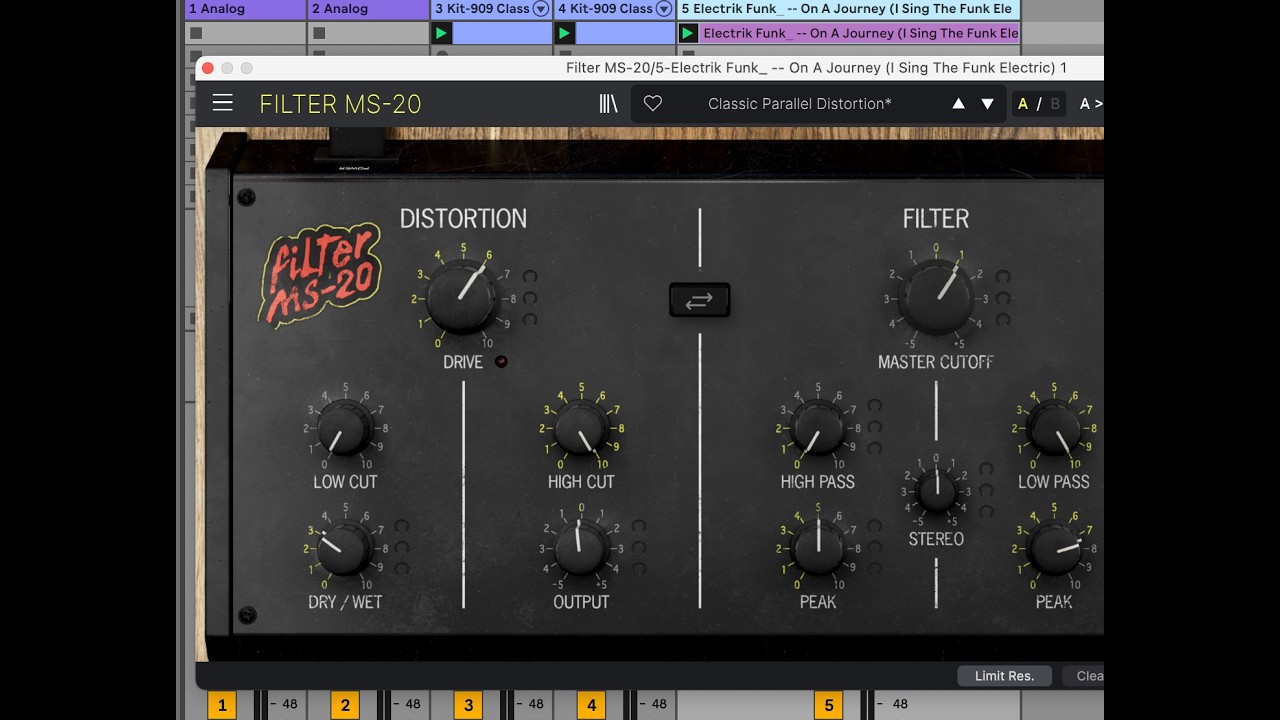Image resolution: width=1280 pixels, height=720 pixels.
Task: Close the Filter MS-20 plugin window
Action: 207,68
